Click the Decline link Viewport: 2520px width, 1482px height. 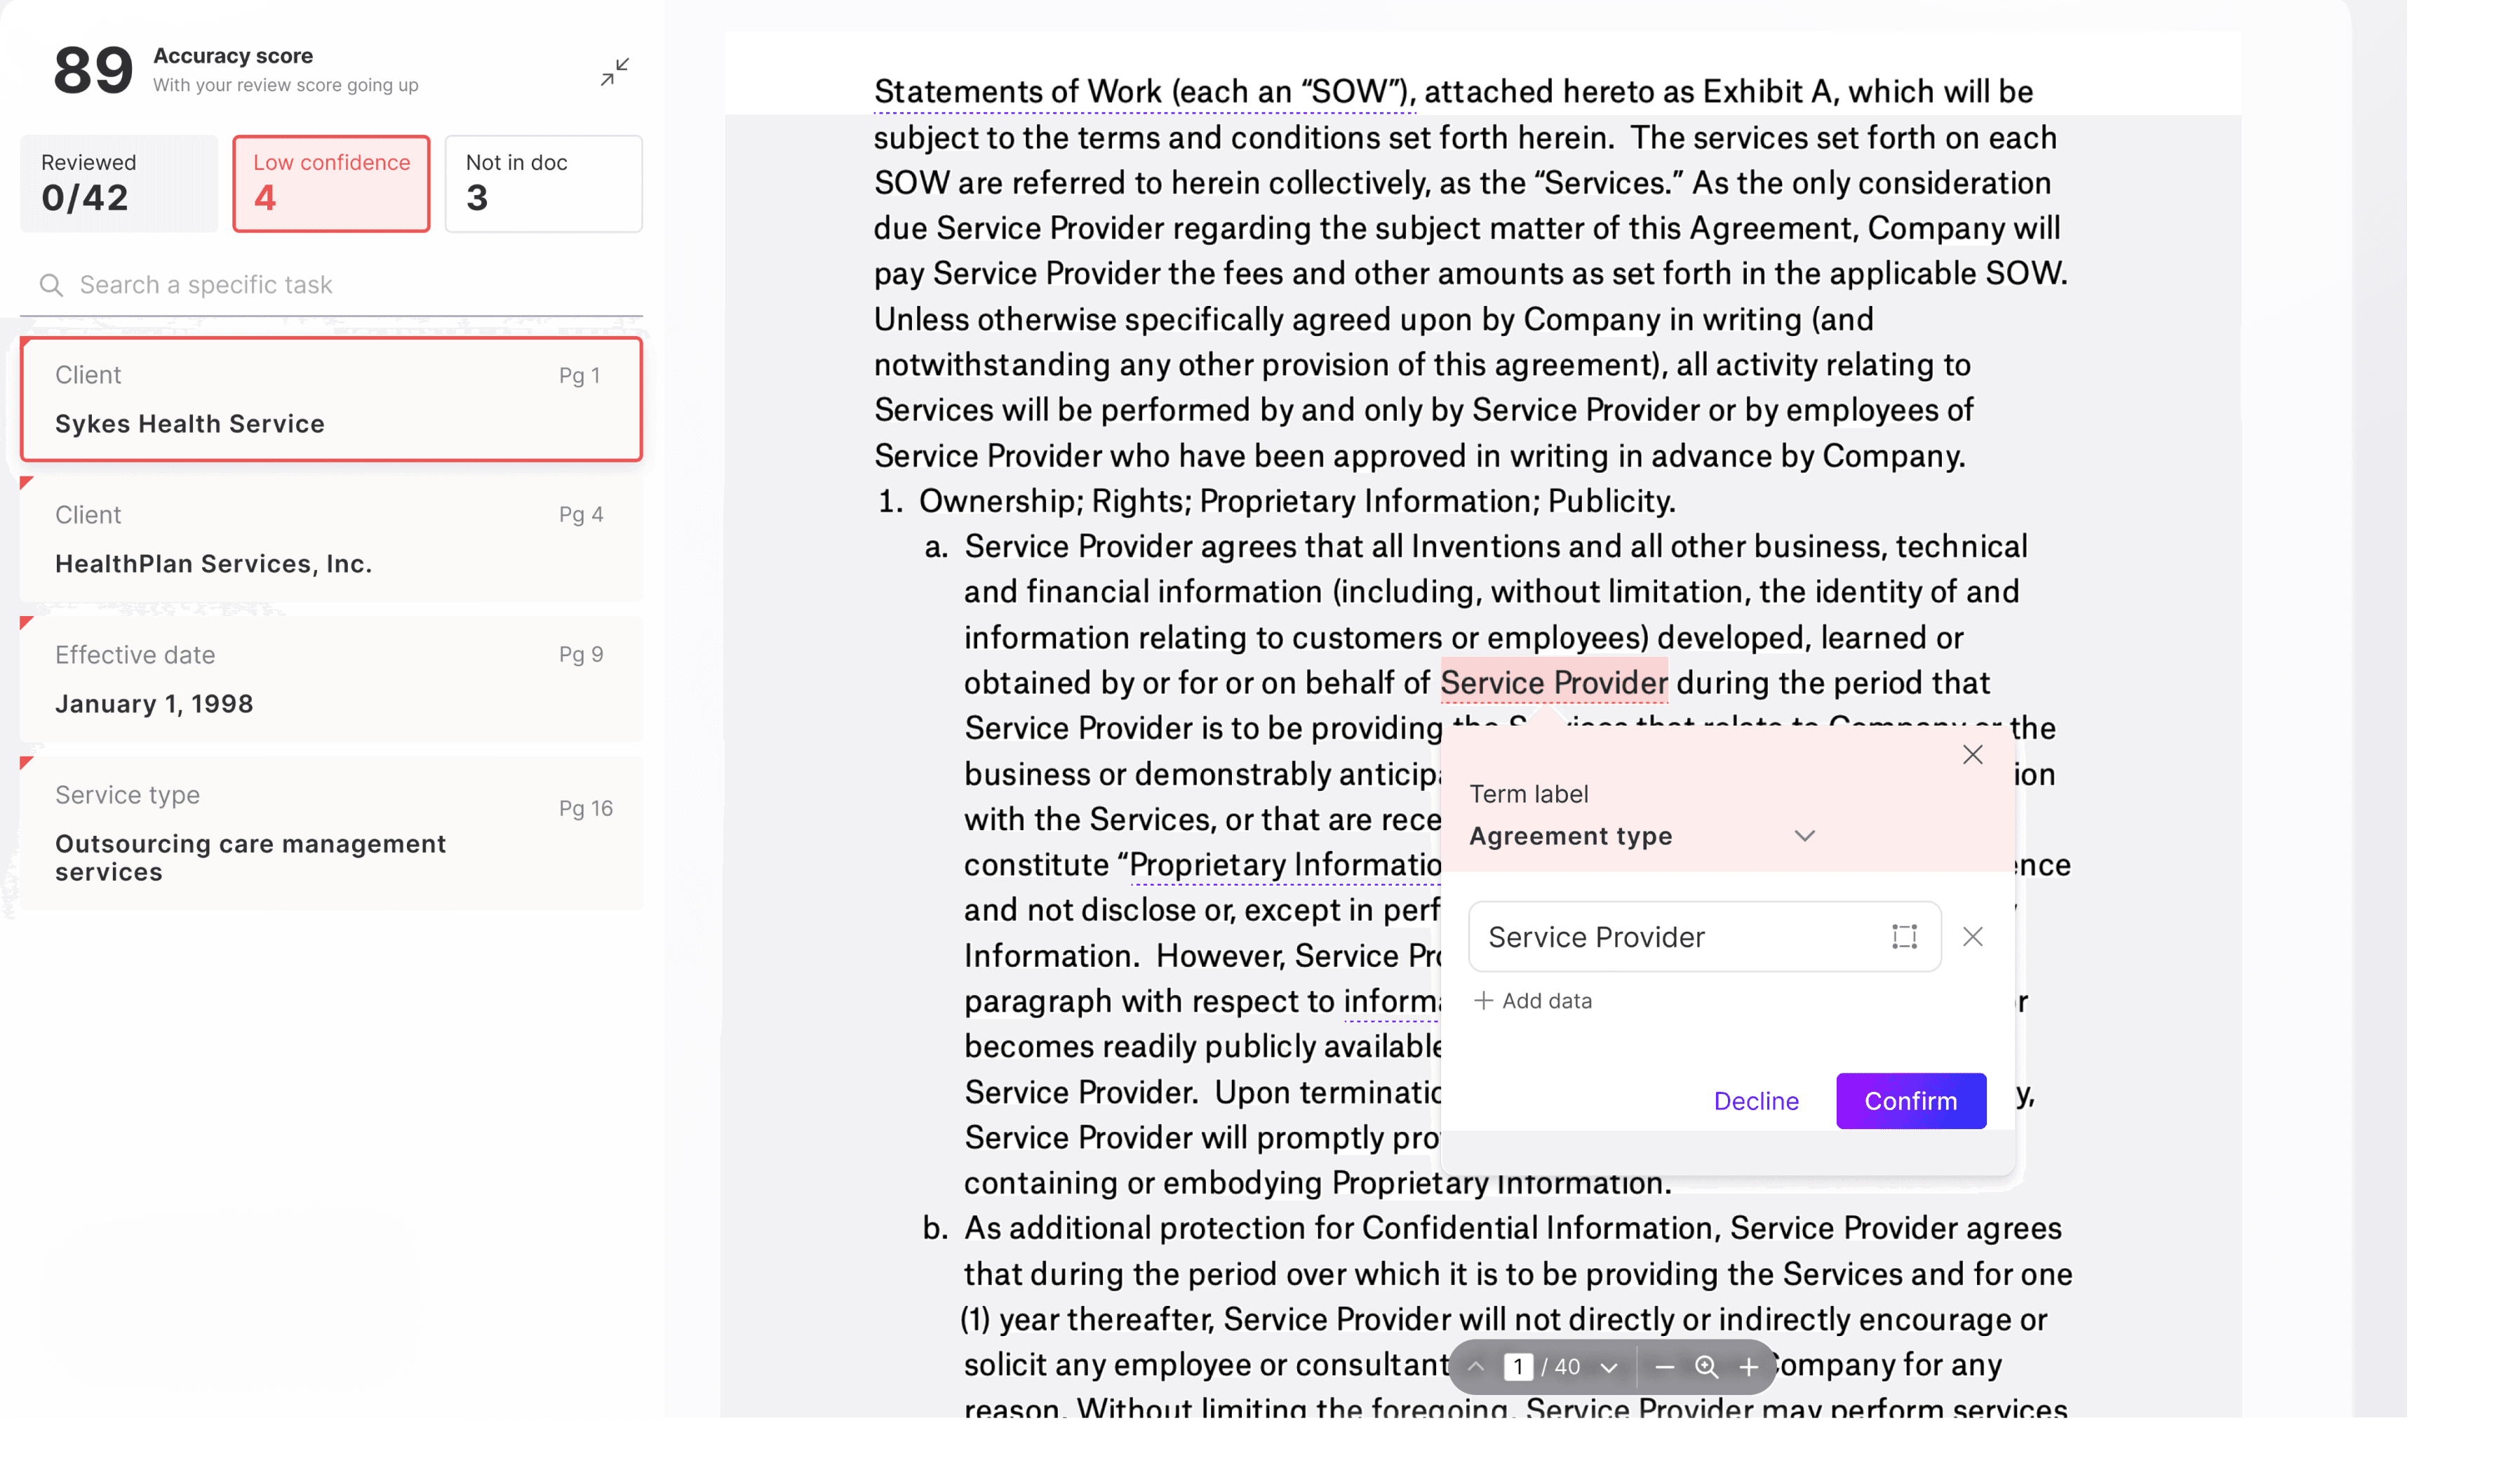click(x=1756, y=1101)
